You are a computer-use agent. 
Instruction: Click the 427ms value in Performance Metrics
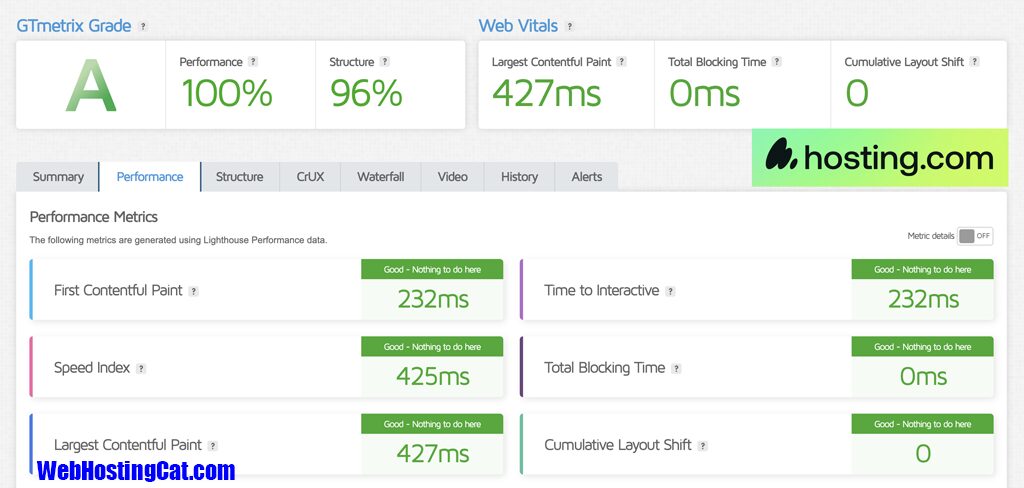pos(433,453)
